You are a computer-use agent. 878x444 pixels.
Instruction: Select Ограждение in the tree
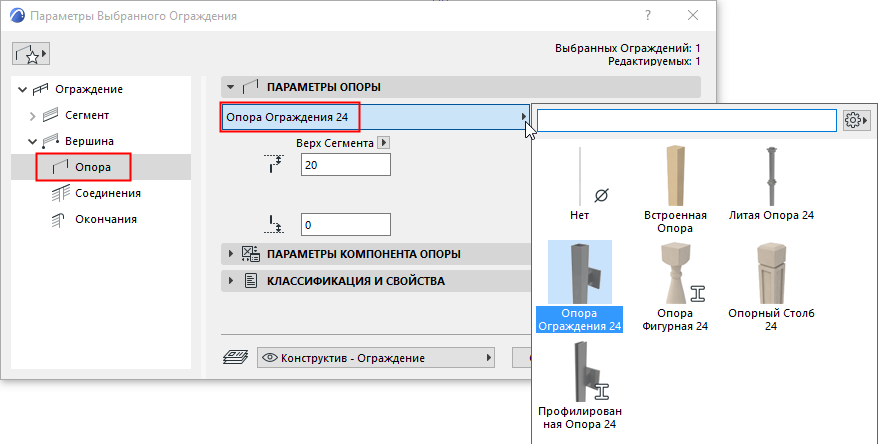[x=88, y=89]
